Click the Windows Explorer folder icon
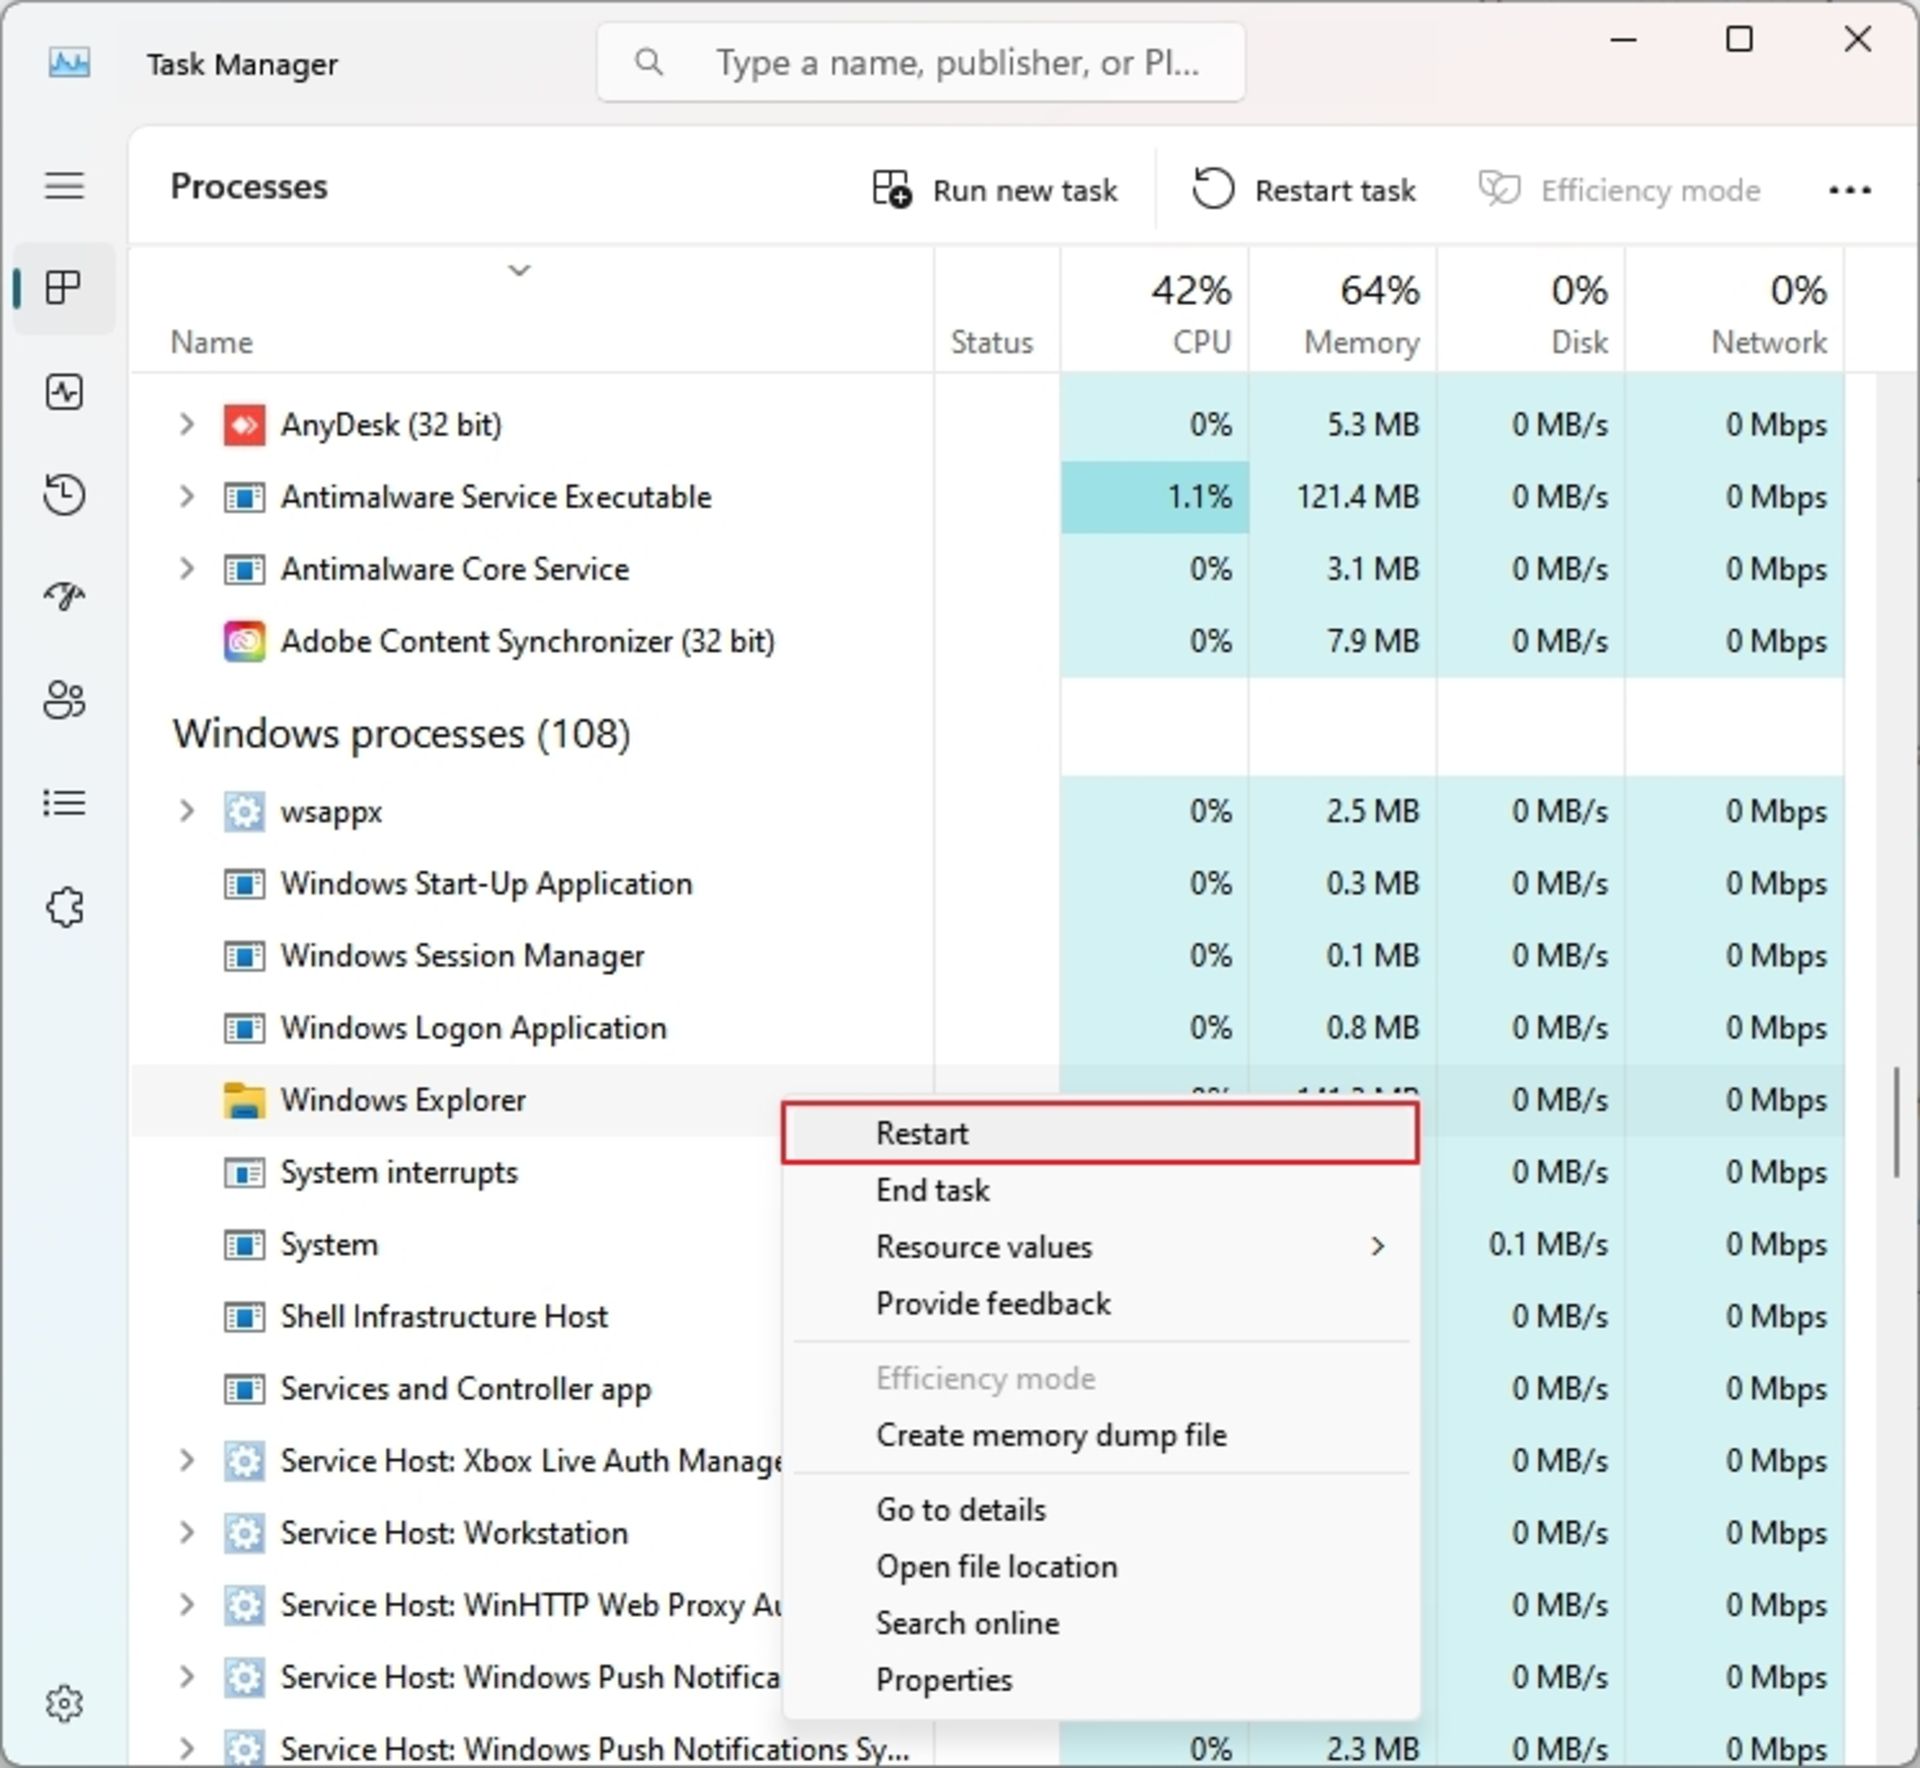Image resolution: width=1920 pixels, height=1768 pixels. (x=244, y=1100)
